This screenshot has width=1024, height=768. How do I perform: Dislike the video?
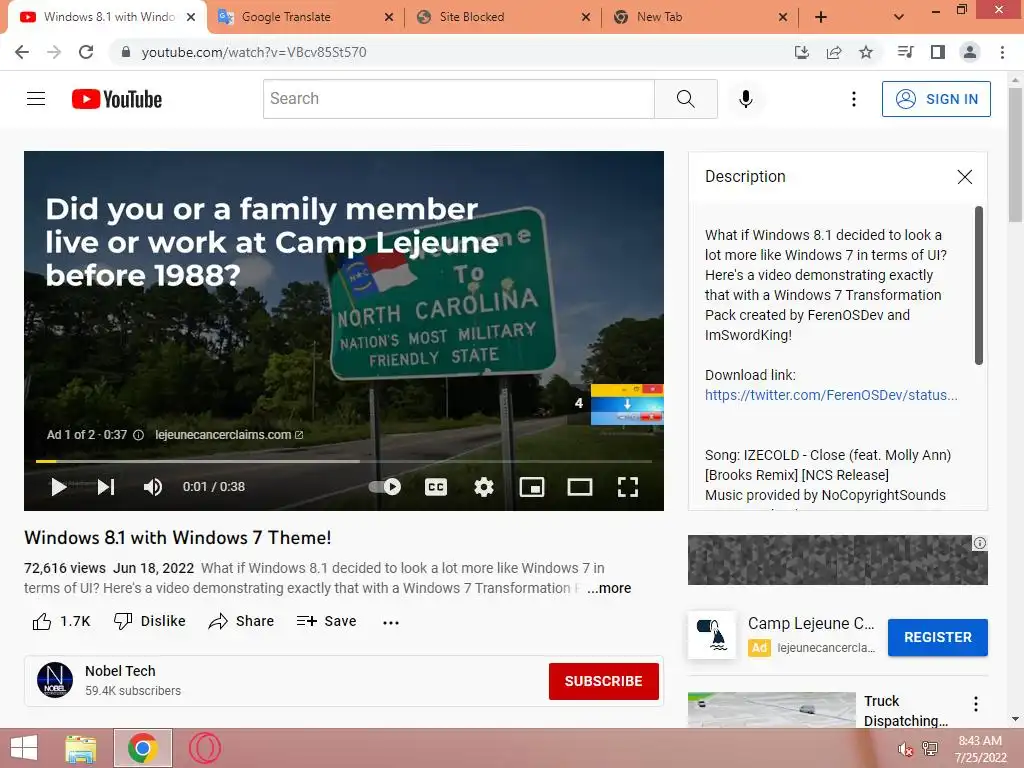pyautogui.click(x=150, y=621)
